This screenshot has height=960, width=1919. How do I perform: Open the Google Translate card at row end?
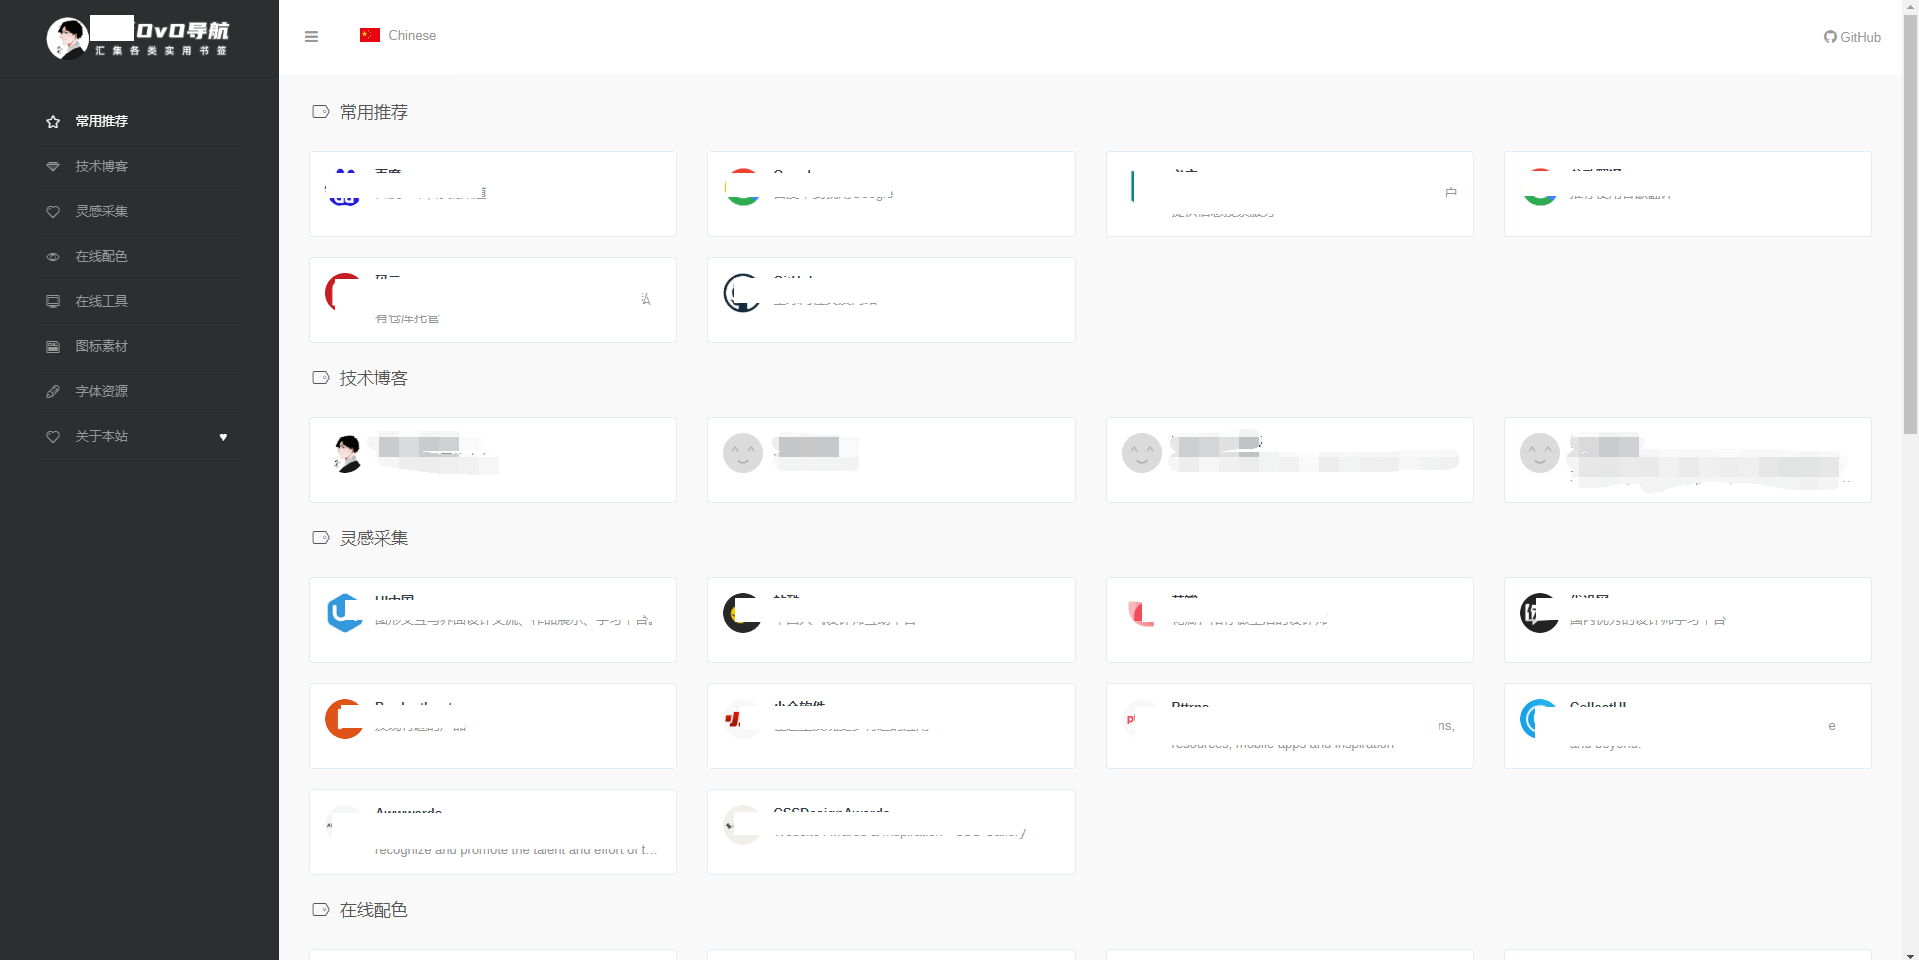tap(1687, 194)
